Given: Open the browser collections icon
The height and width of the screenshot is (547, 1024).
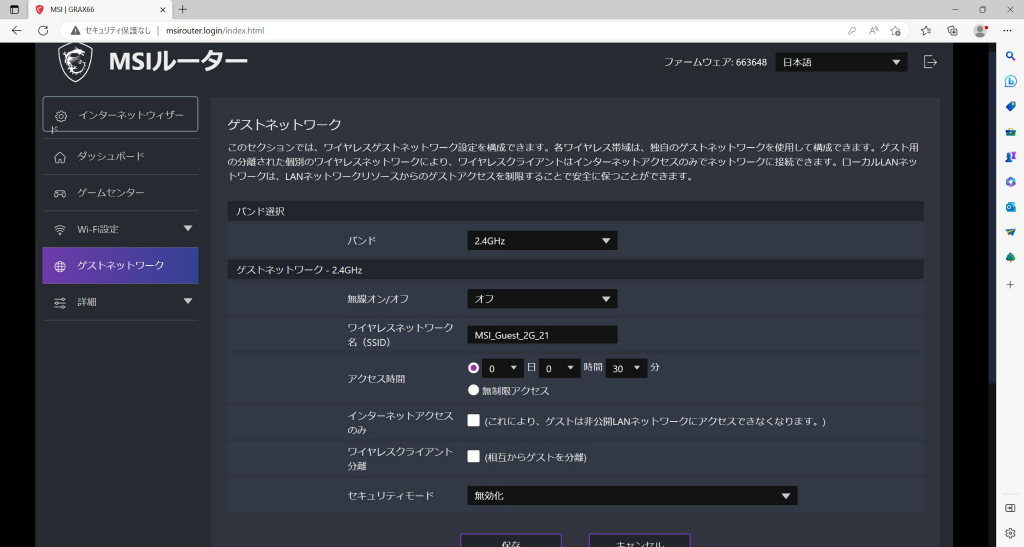Looking at the screenshot, I should 952,30.
